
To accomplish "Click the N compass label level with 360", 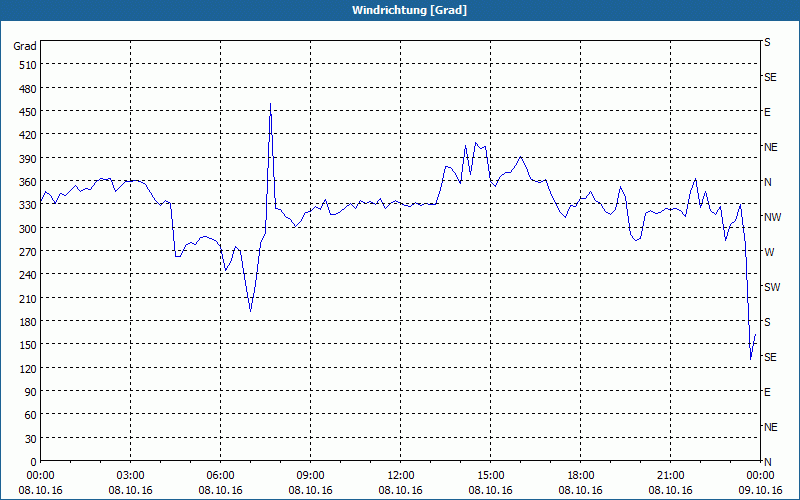I will click(x=767, y=182).
